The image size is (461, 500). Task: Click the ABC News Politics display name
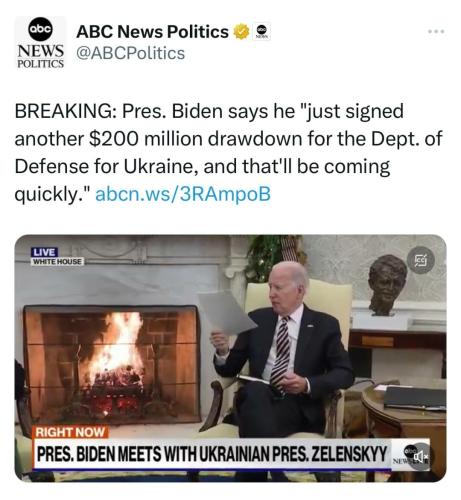click(152, 32)
